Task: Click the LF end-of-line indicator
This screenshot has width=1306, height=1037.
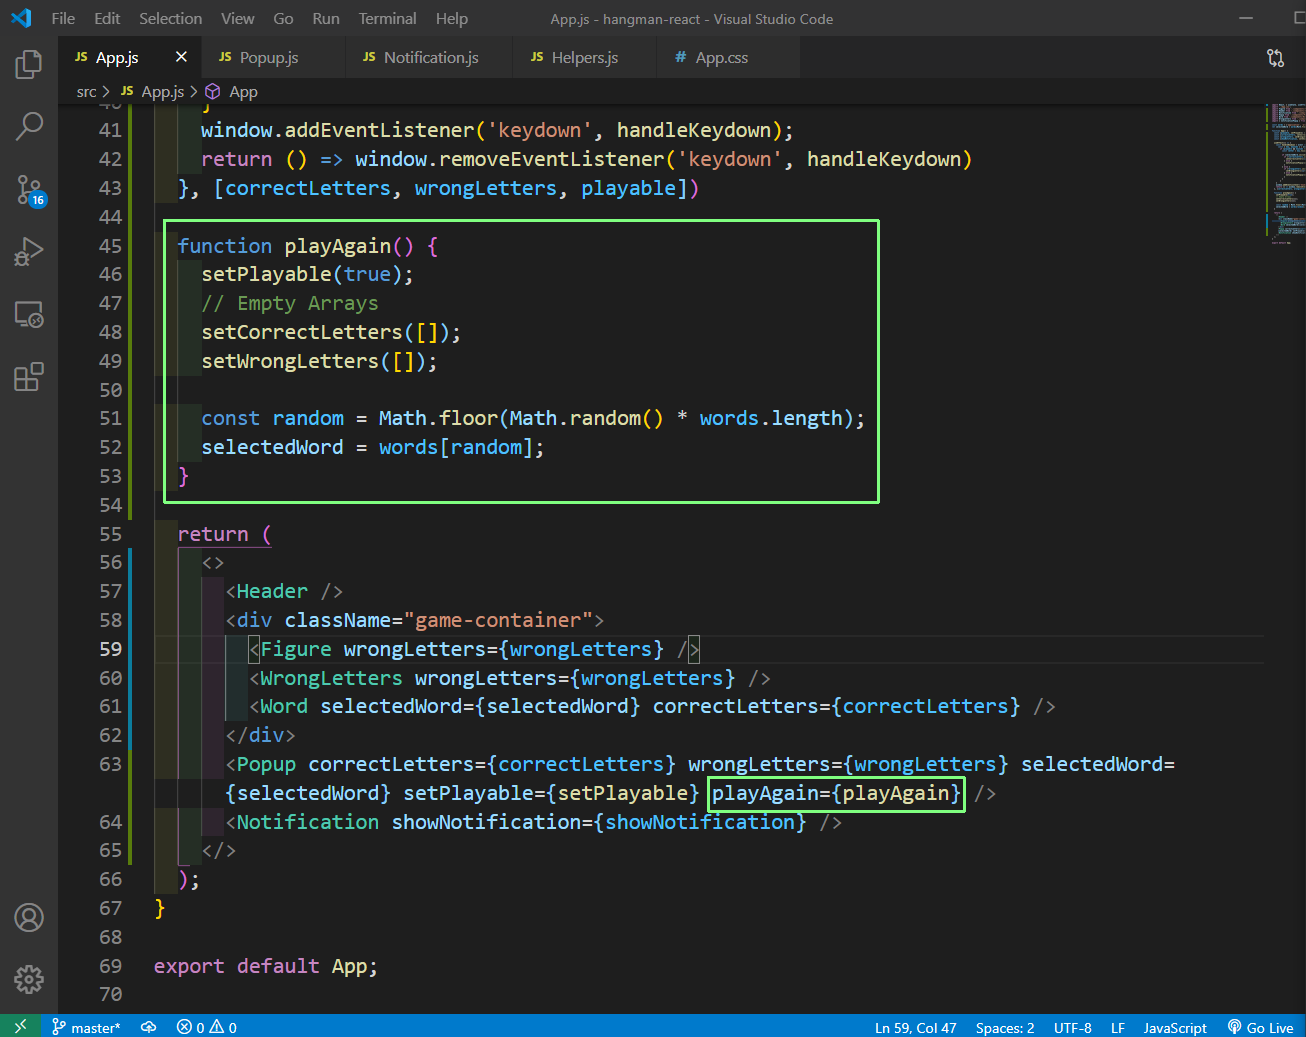Action: [x=1118, y=1027]
